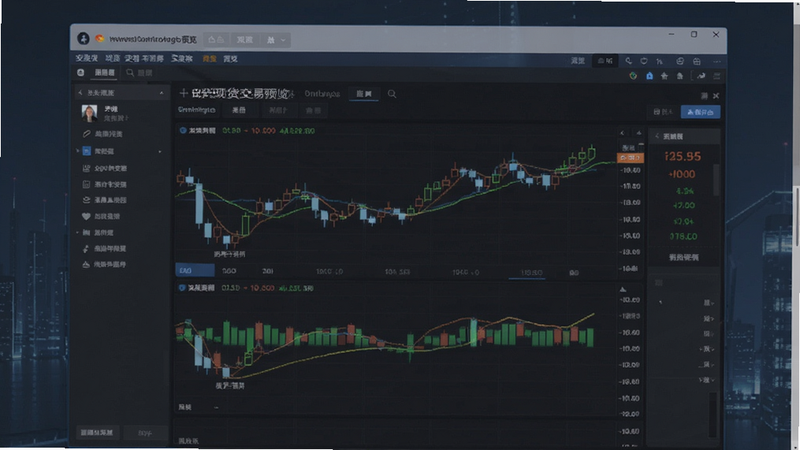Click the orange app logo in title bar
800x450 pixels.
(x=99, y=39)
